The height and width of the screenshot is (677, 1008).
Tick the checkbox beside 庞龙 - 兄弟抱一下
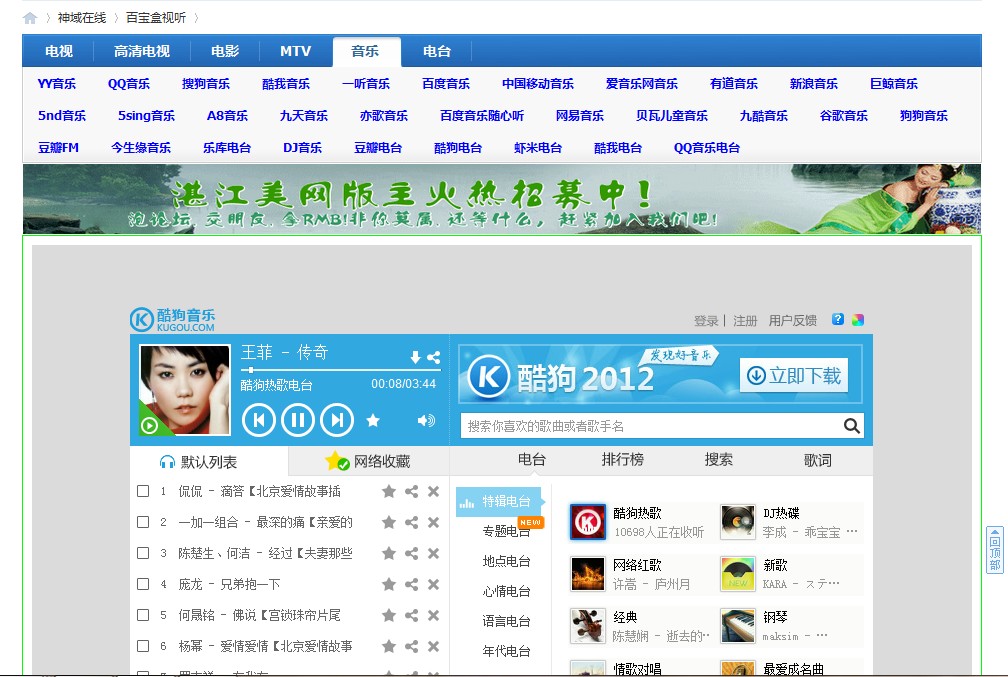coord(143,584)
